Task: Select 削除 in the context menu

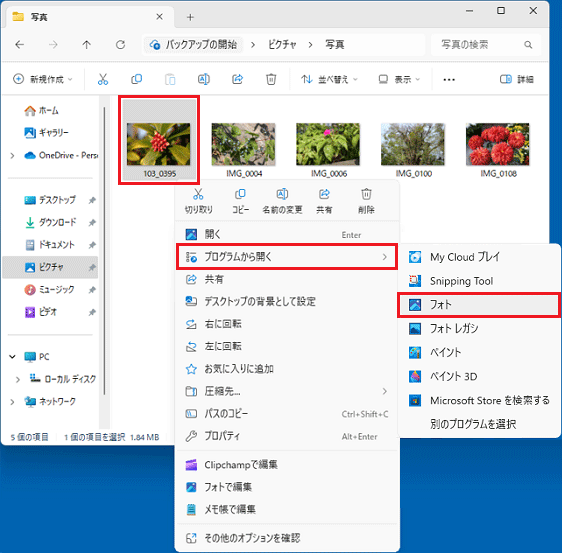Action: tap(366, 201)
